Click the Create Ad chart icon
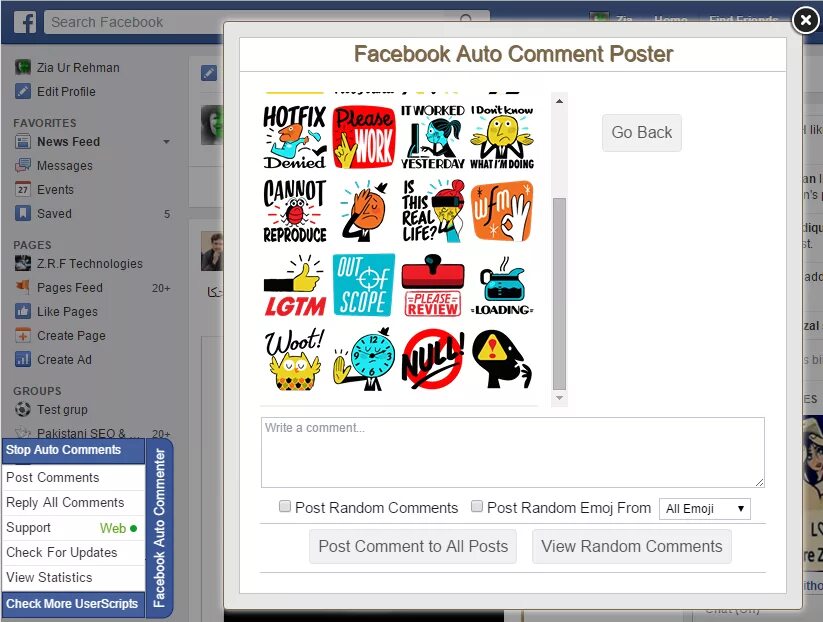 pos(23,360)
